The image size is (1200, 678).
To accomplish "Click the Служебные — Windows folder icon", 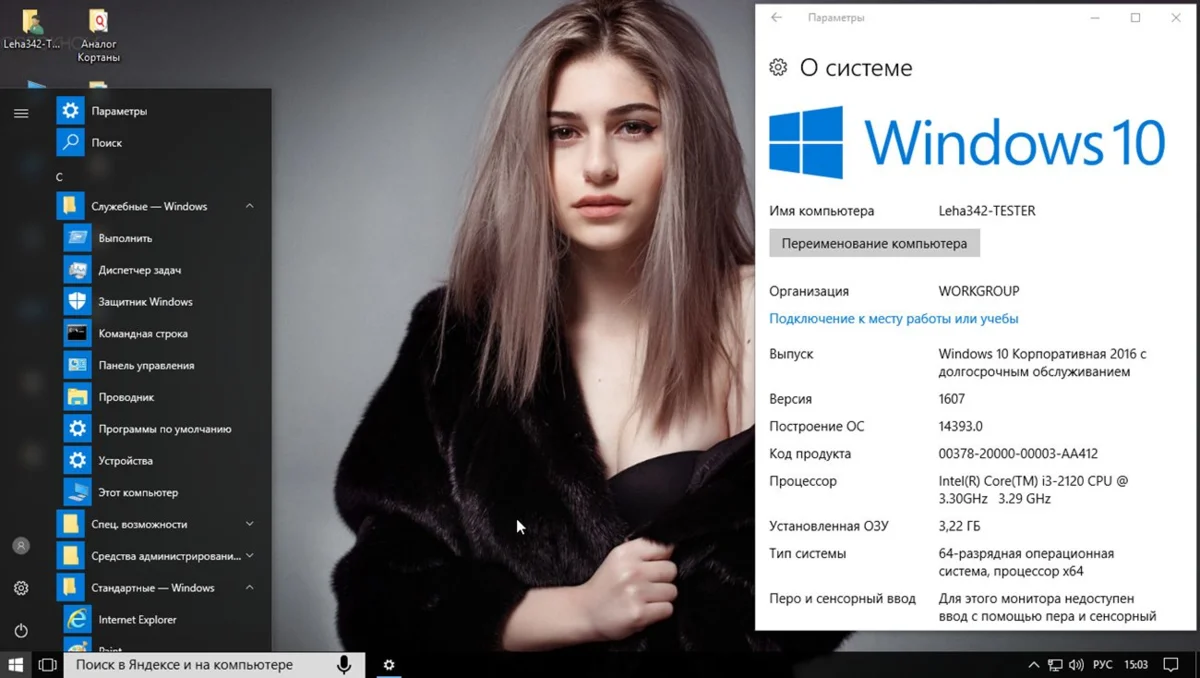I will (71, 206).
